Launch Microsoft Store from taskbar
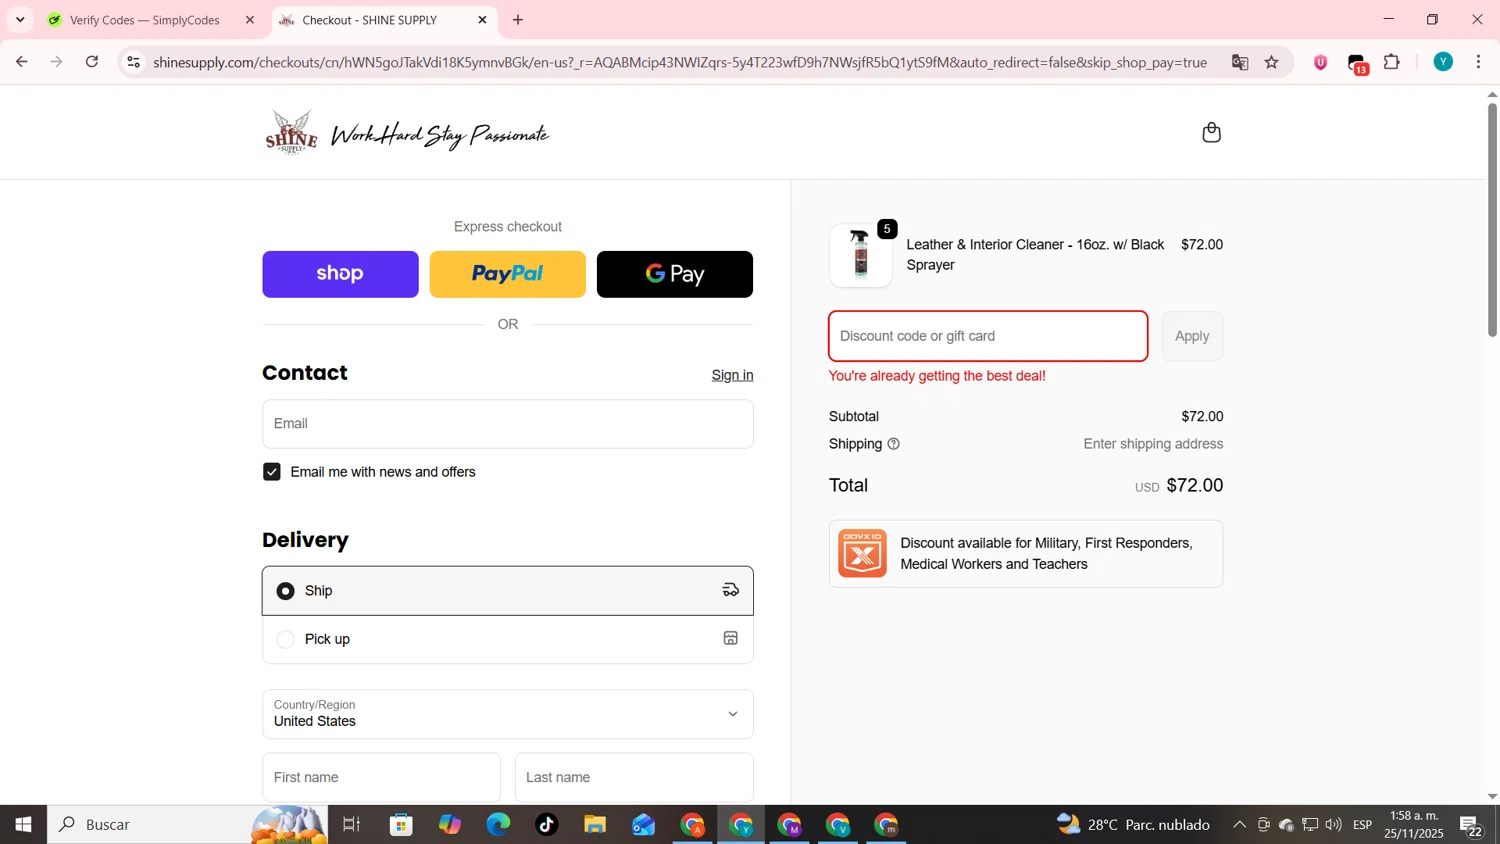 coord(401,825)
